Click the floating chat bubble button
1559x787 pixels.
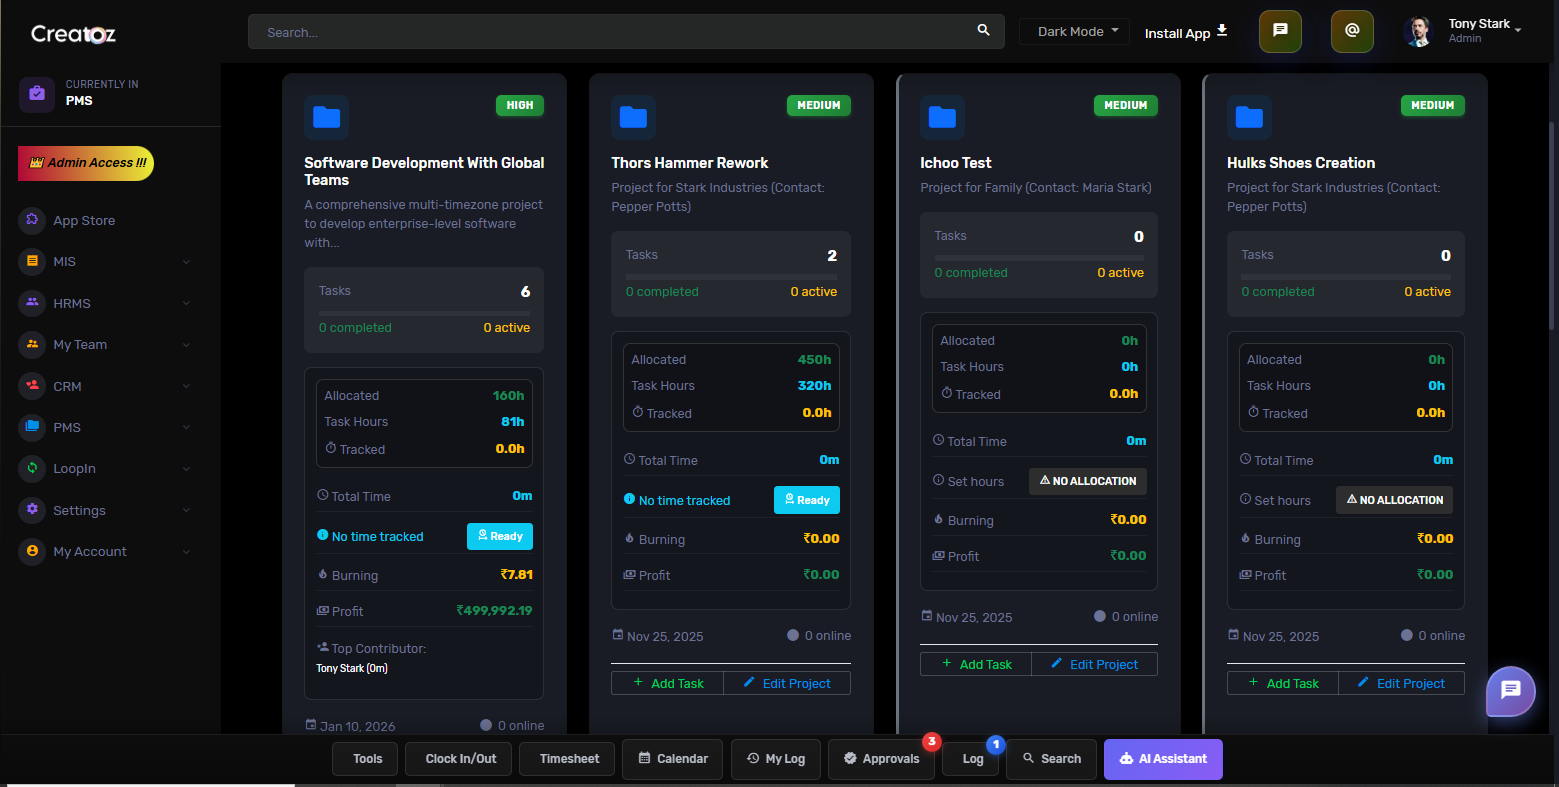pyautogui.click(x=1510, y=690)
